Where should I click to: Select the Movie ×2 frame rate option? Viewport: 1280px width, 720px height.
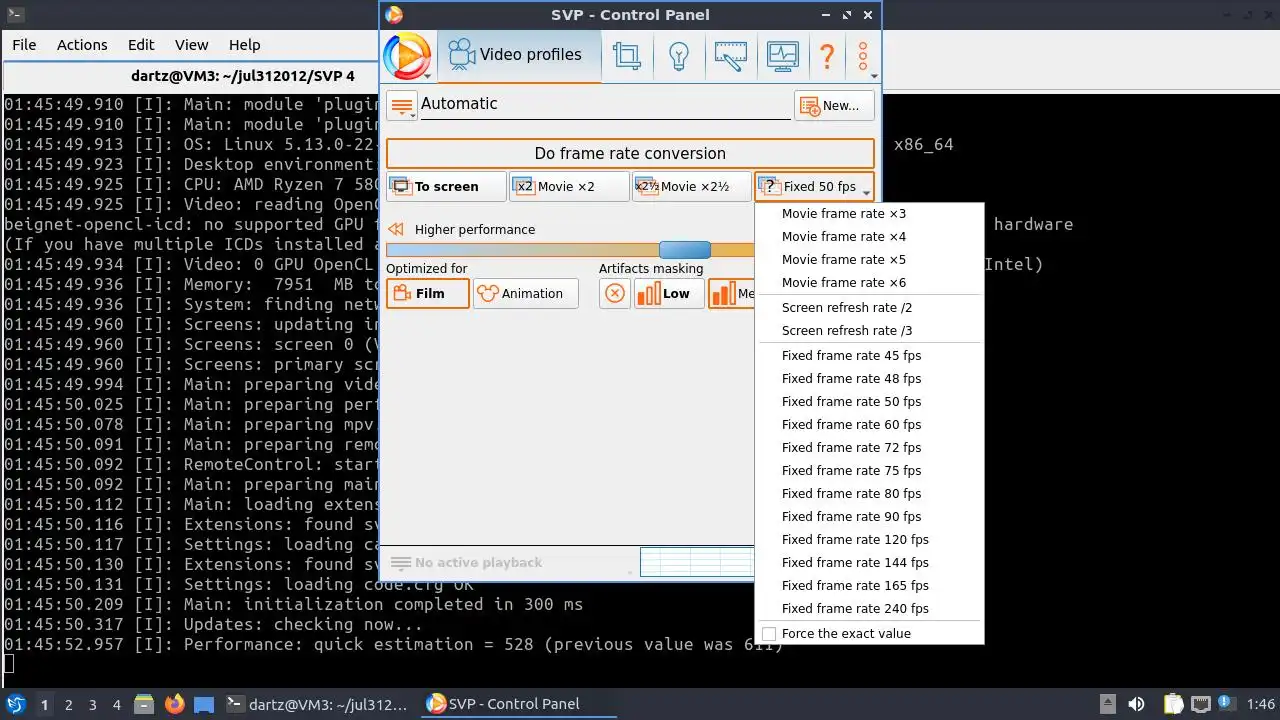[569, 187]
